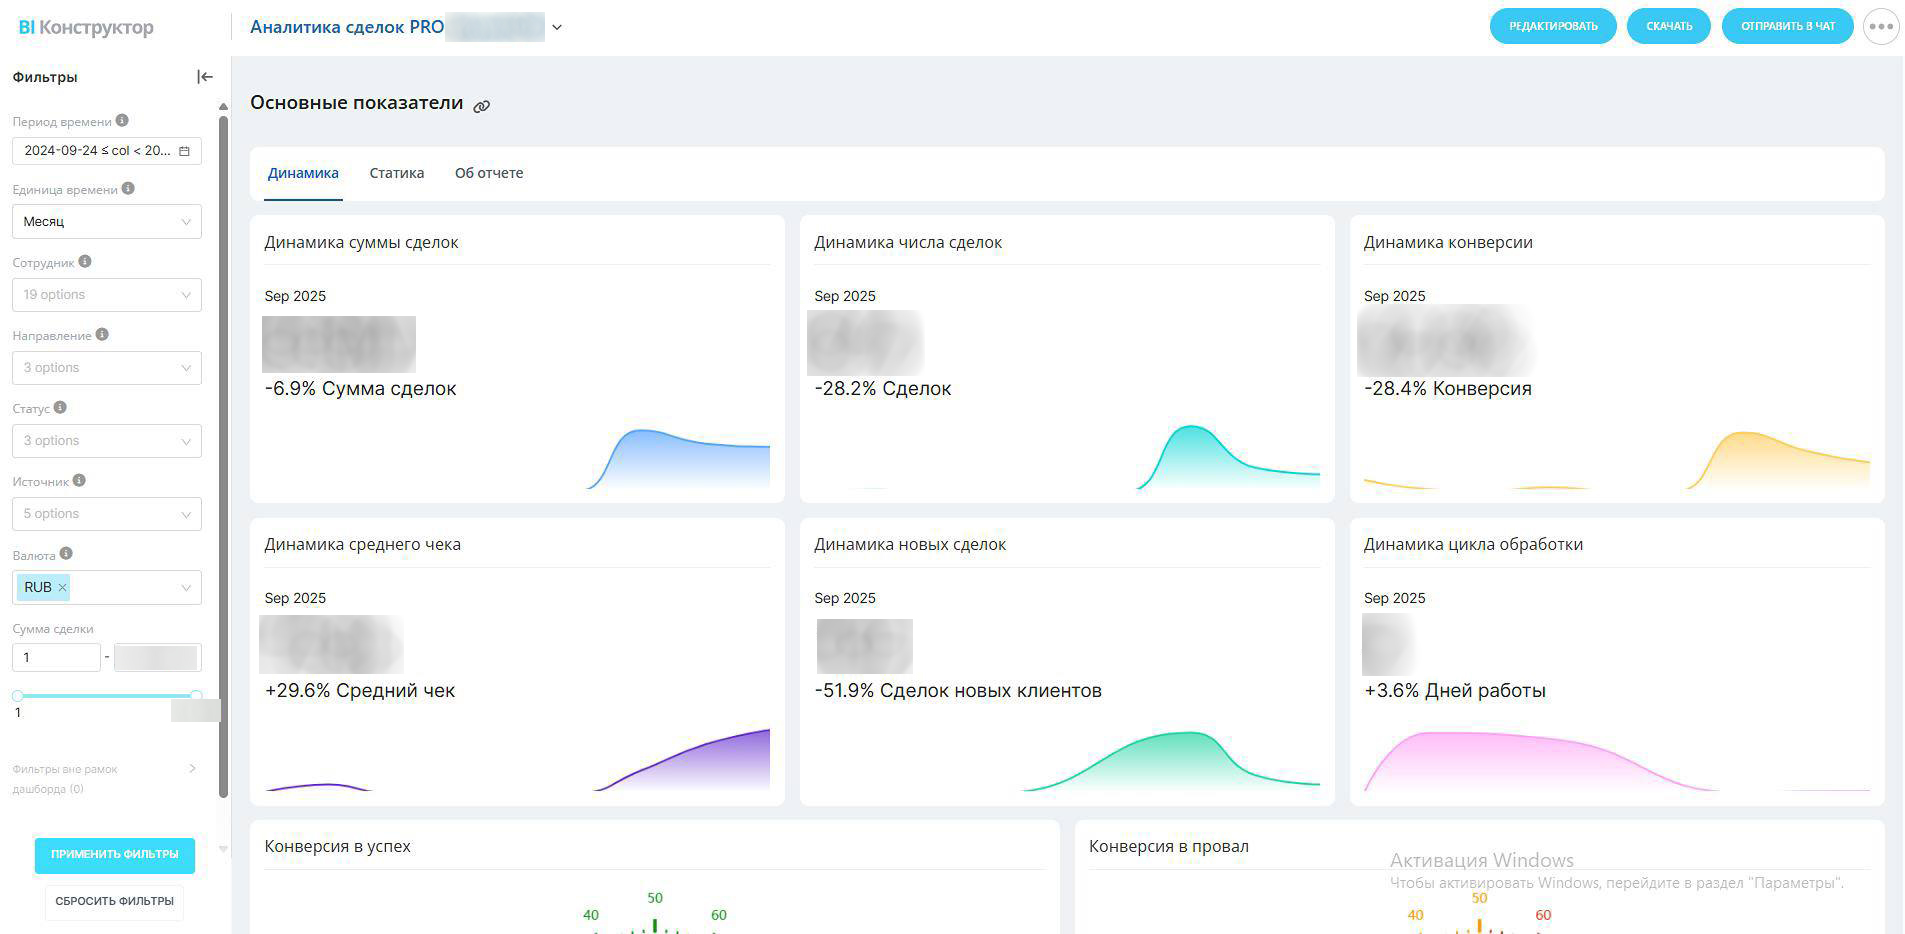The width and height of the screenshot is (1905, 934).
Task: Click the link icon beside Основные показатели
Action: click(x=482, y=106)
